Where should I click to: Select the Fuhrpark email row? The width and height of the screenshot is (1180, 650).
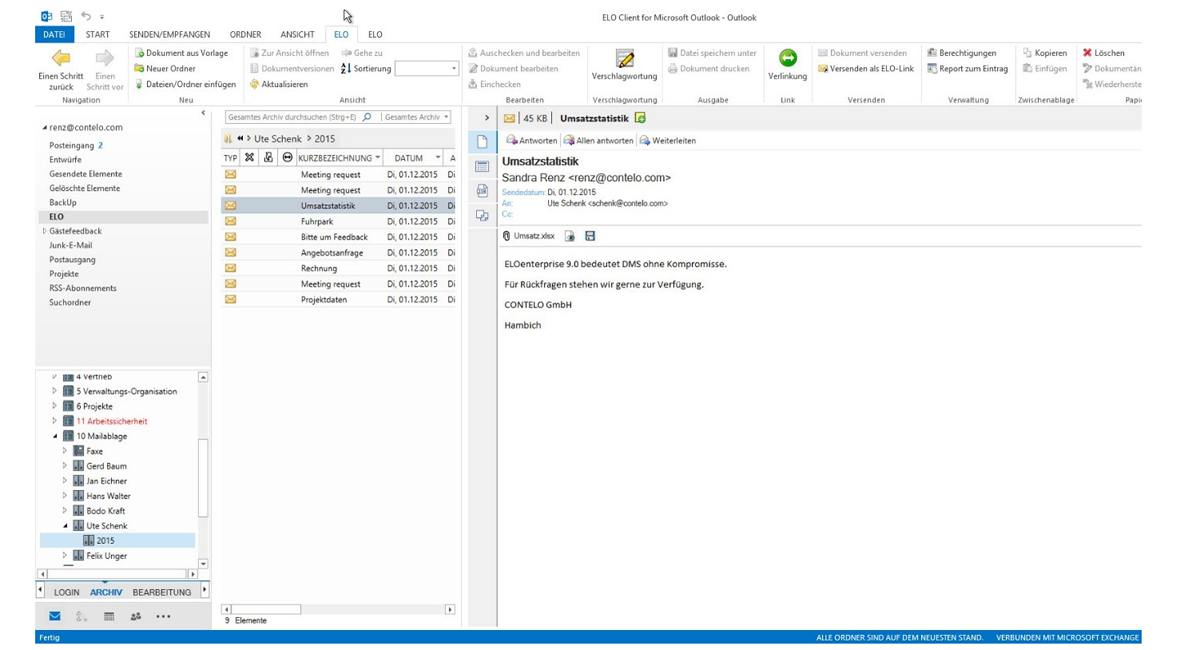coord(317,221)
